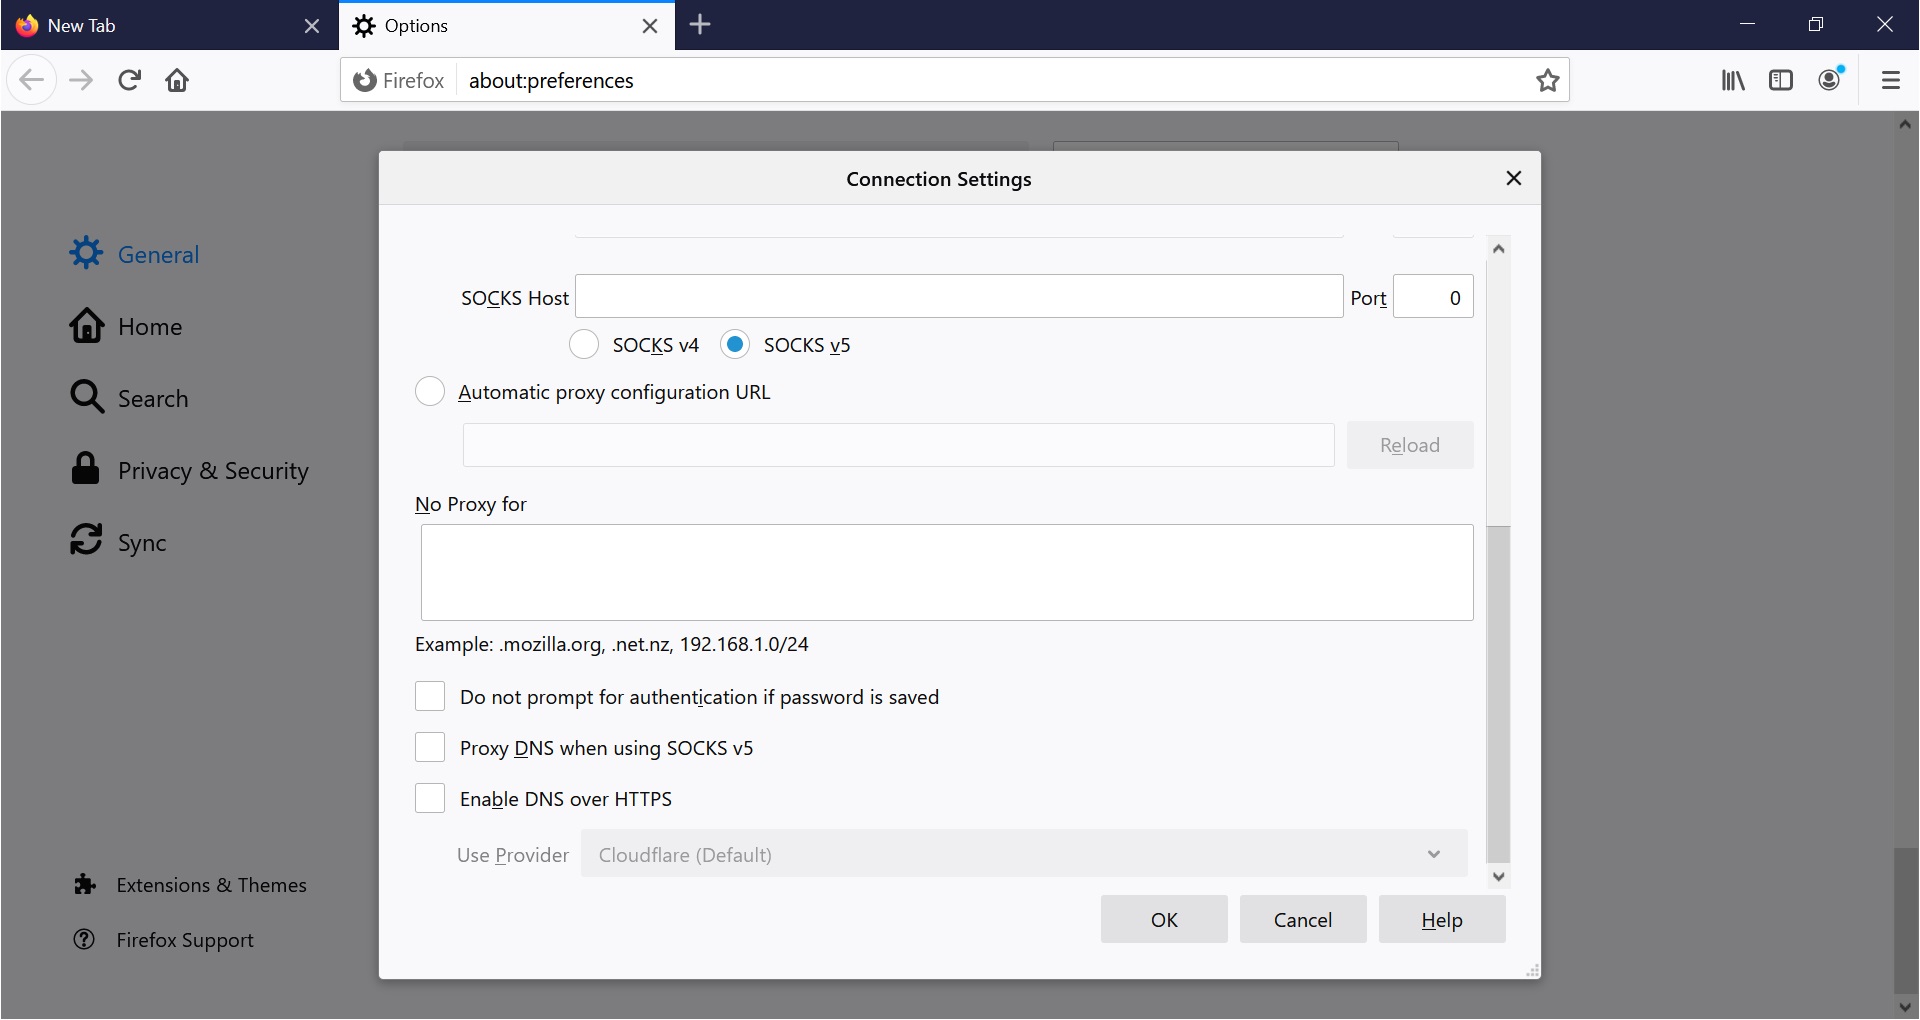Confirm settings with OK button

tap(1164, 919)
